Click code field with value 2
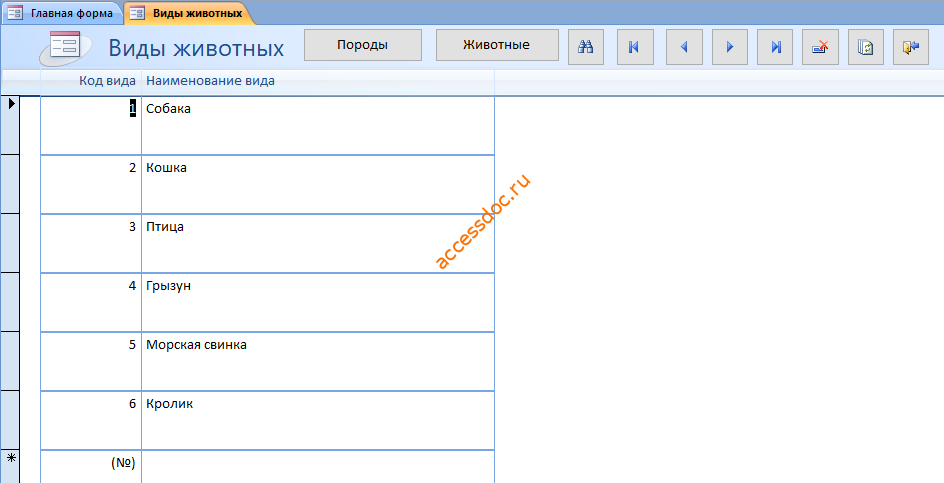 (91, 184)
